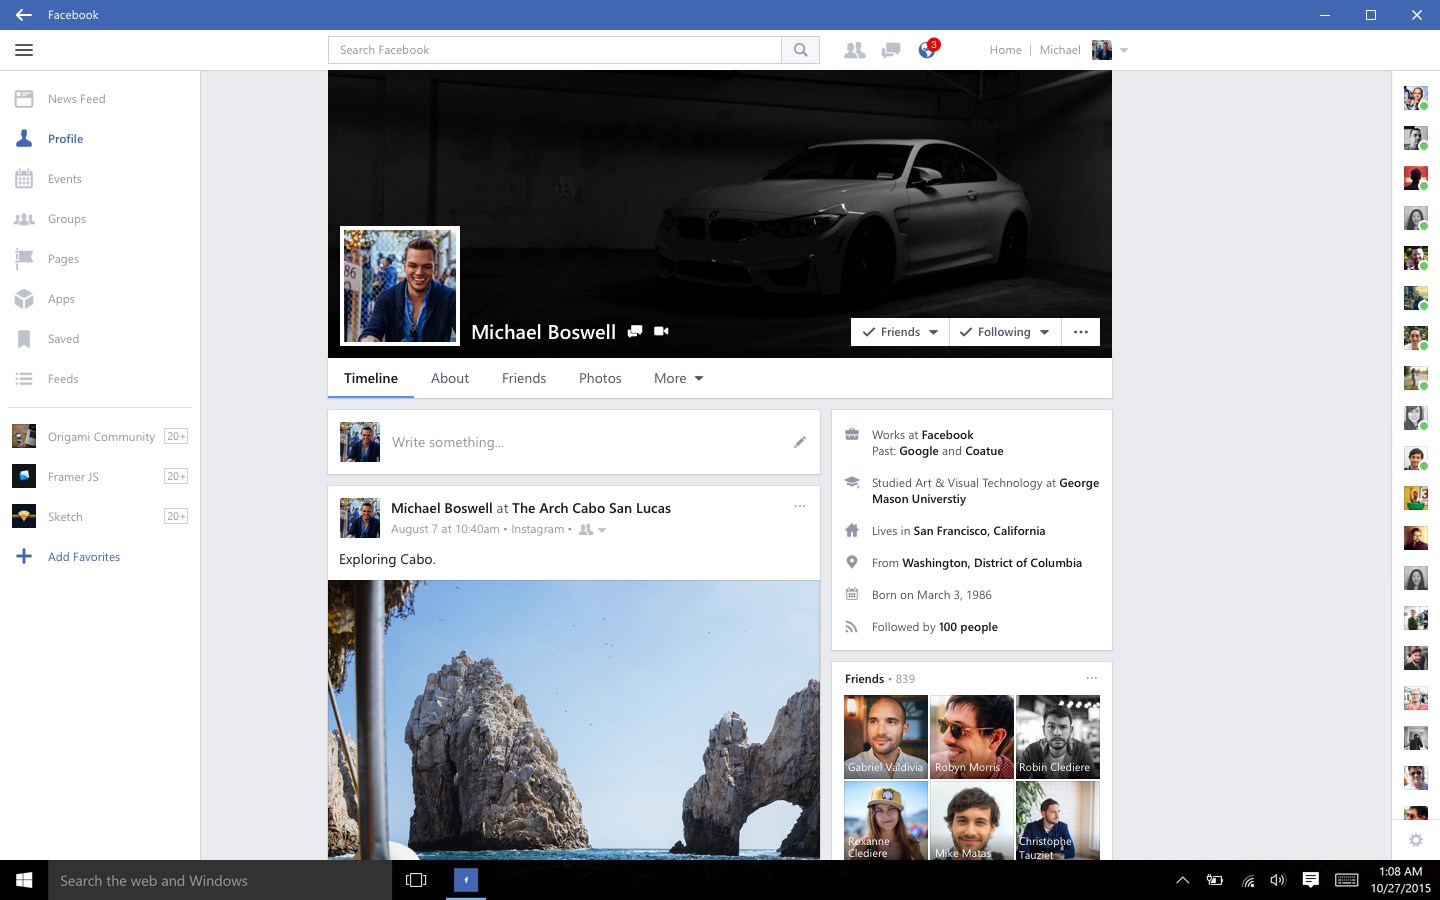Toggle the Friends status on Michael's profile

[x=898, y=331]
